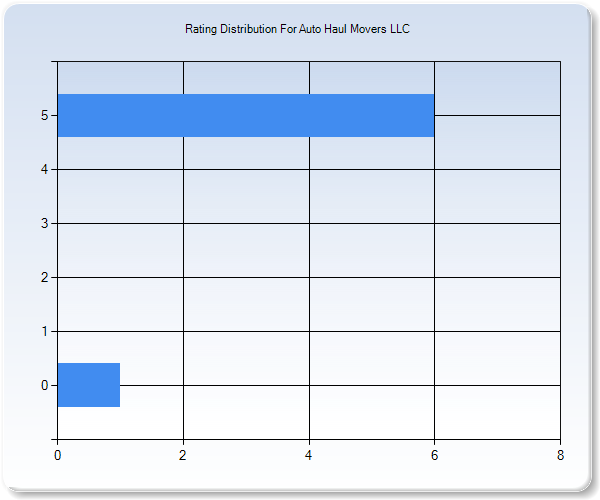The image size is (600, 500).
Task: Click the y-axis label 2
Action: click(x=45, y=277)
